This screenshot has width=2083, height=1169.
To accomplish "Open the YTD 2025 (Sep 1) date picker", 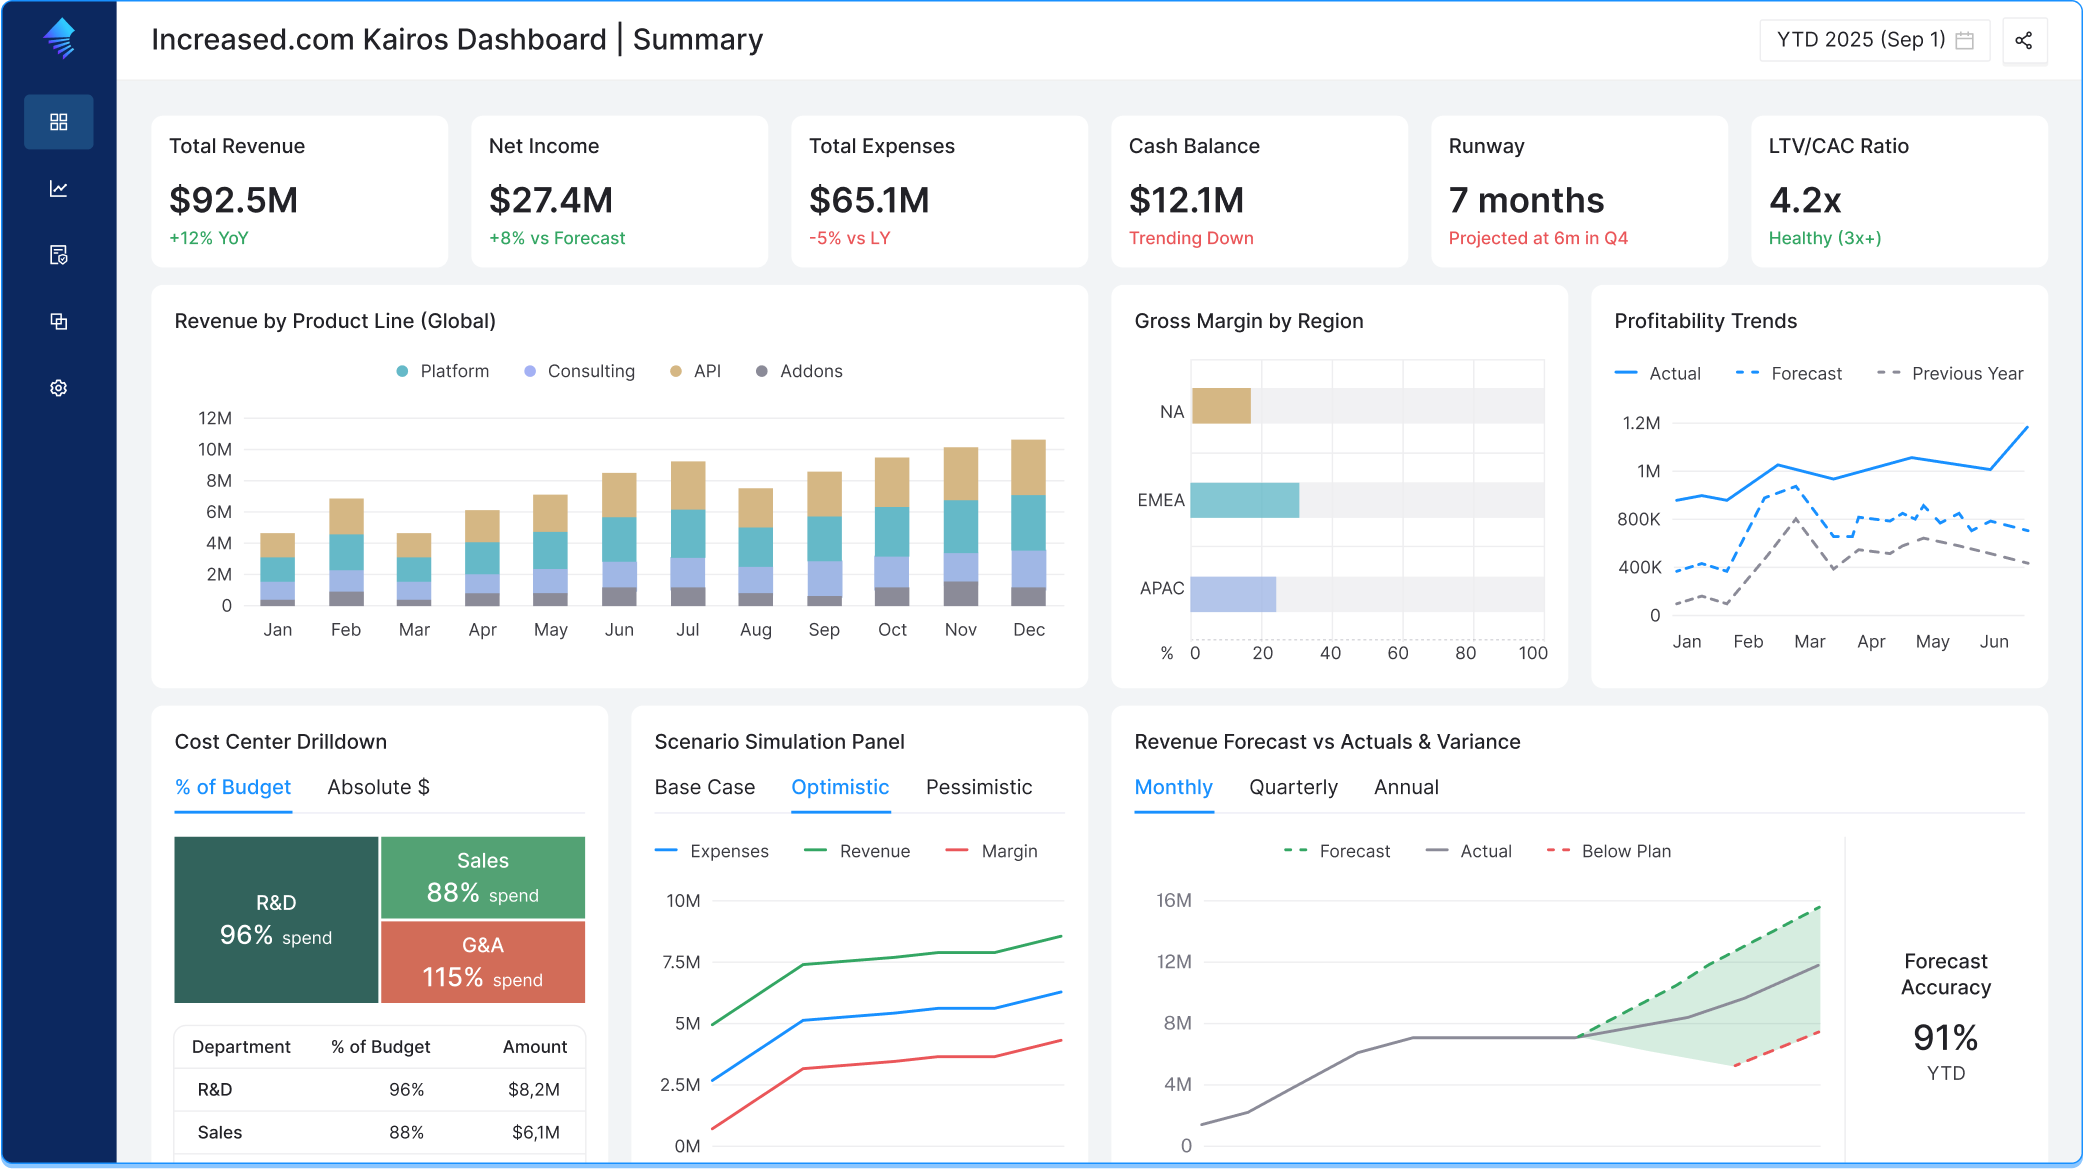I will (1860, 40).
